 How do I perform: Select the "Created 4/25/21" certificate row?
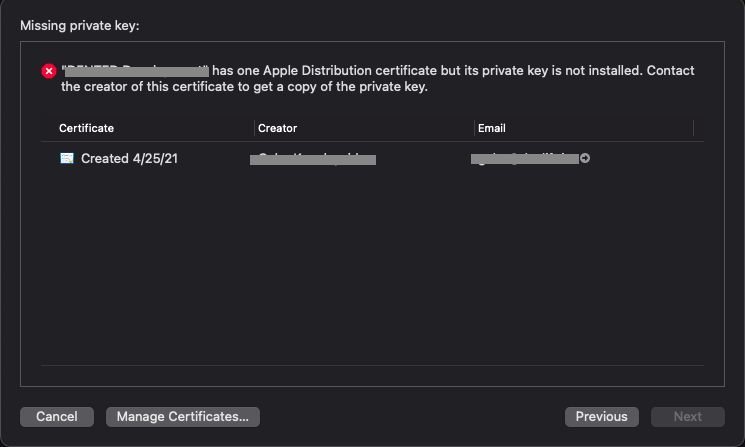pyautogui.click(x=372, y=159)
